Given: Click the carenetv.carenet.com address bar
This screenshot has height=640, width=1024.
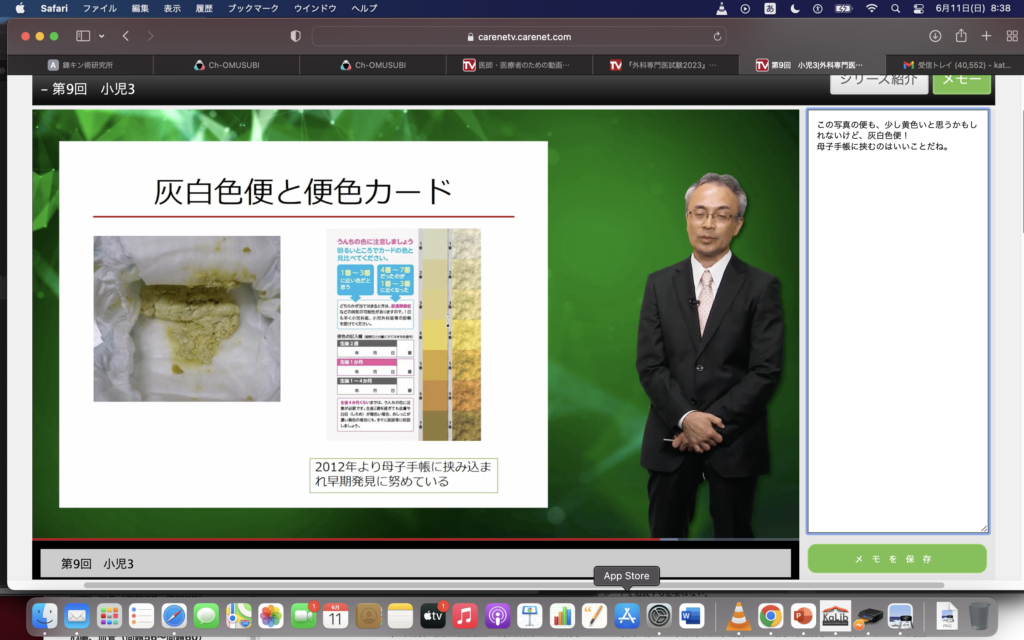Looking at the screenshot, I should (518, 36).
